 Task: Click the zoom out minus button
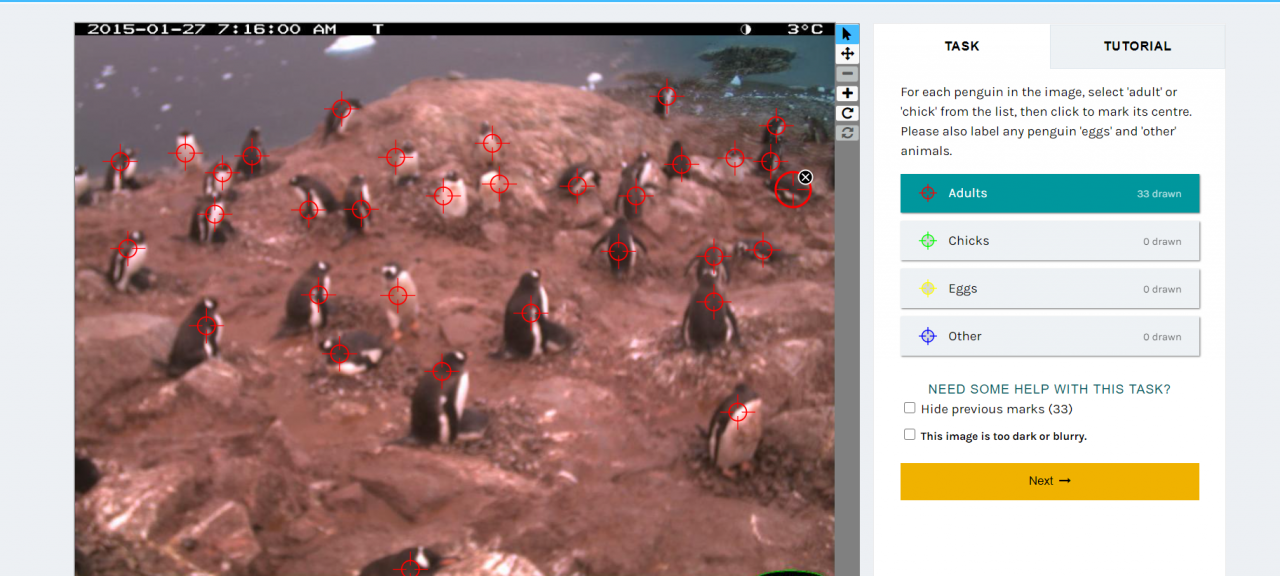[x=847, y=73]
